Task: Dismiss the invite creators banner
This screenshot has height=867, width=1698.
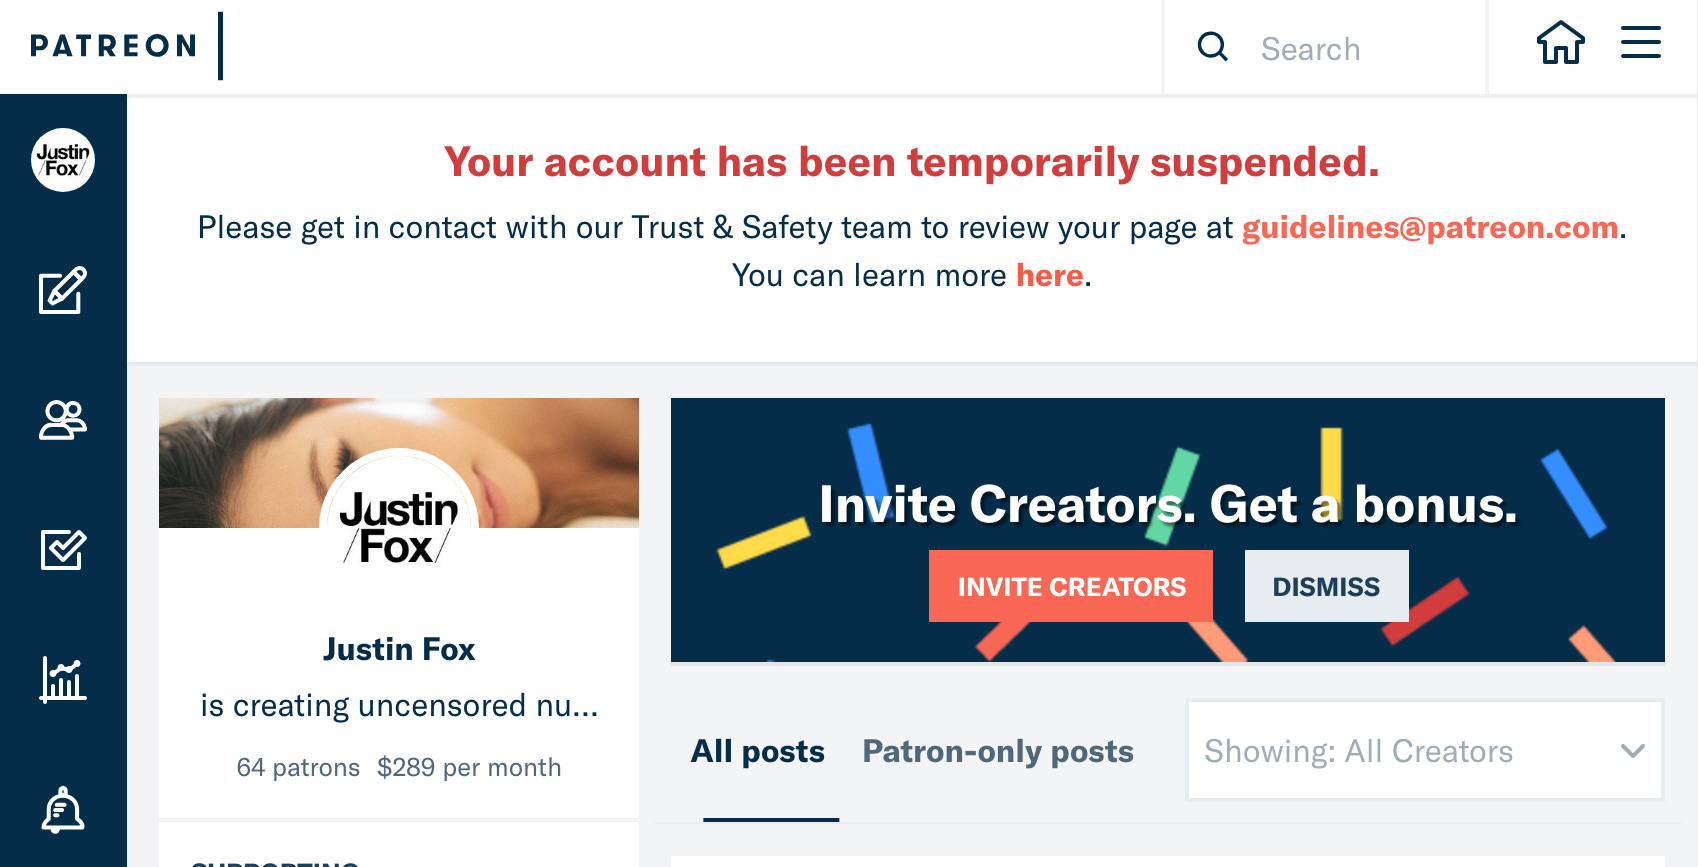Action: coord(1326,586)
